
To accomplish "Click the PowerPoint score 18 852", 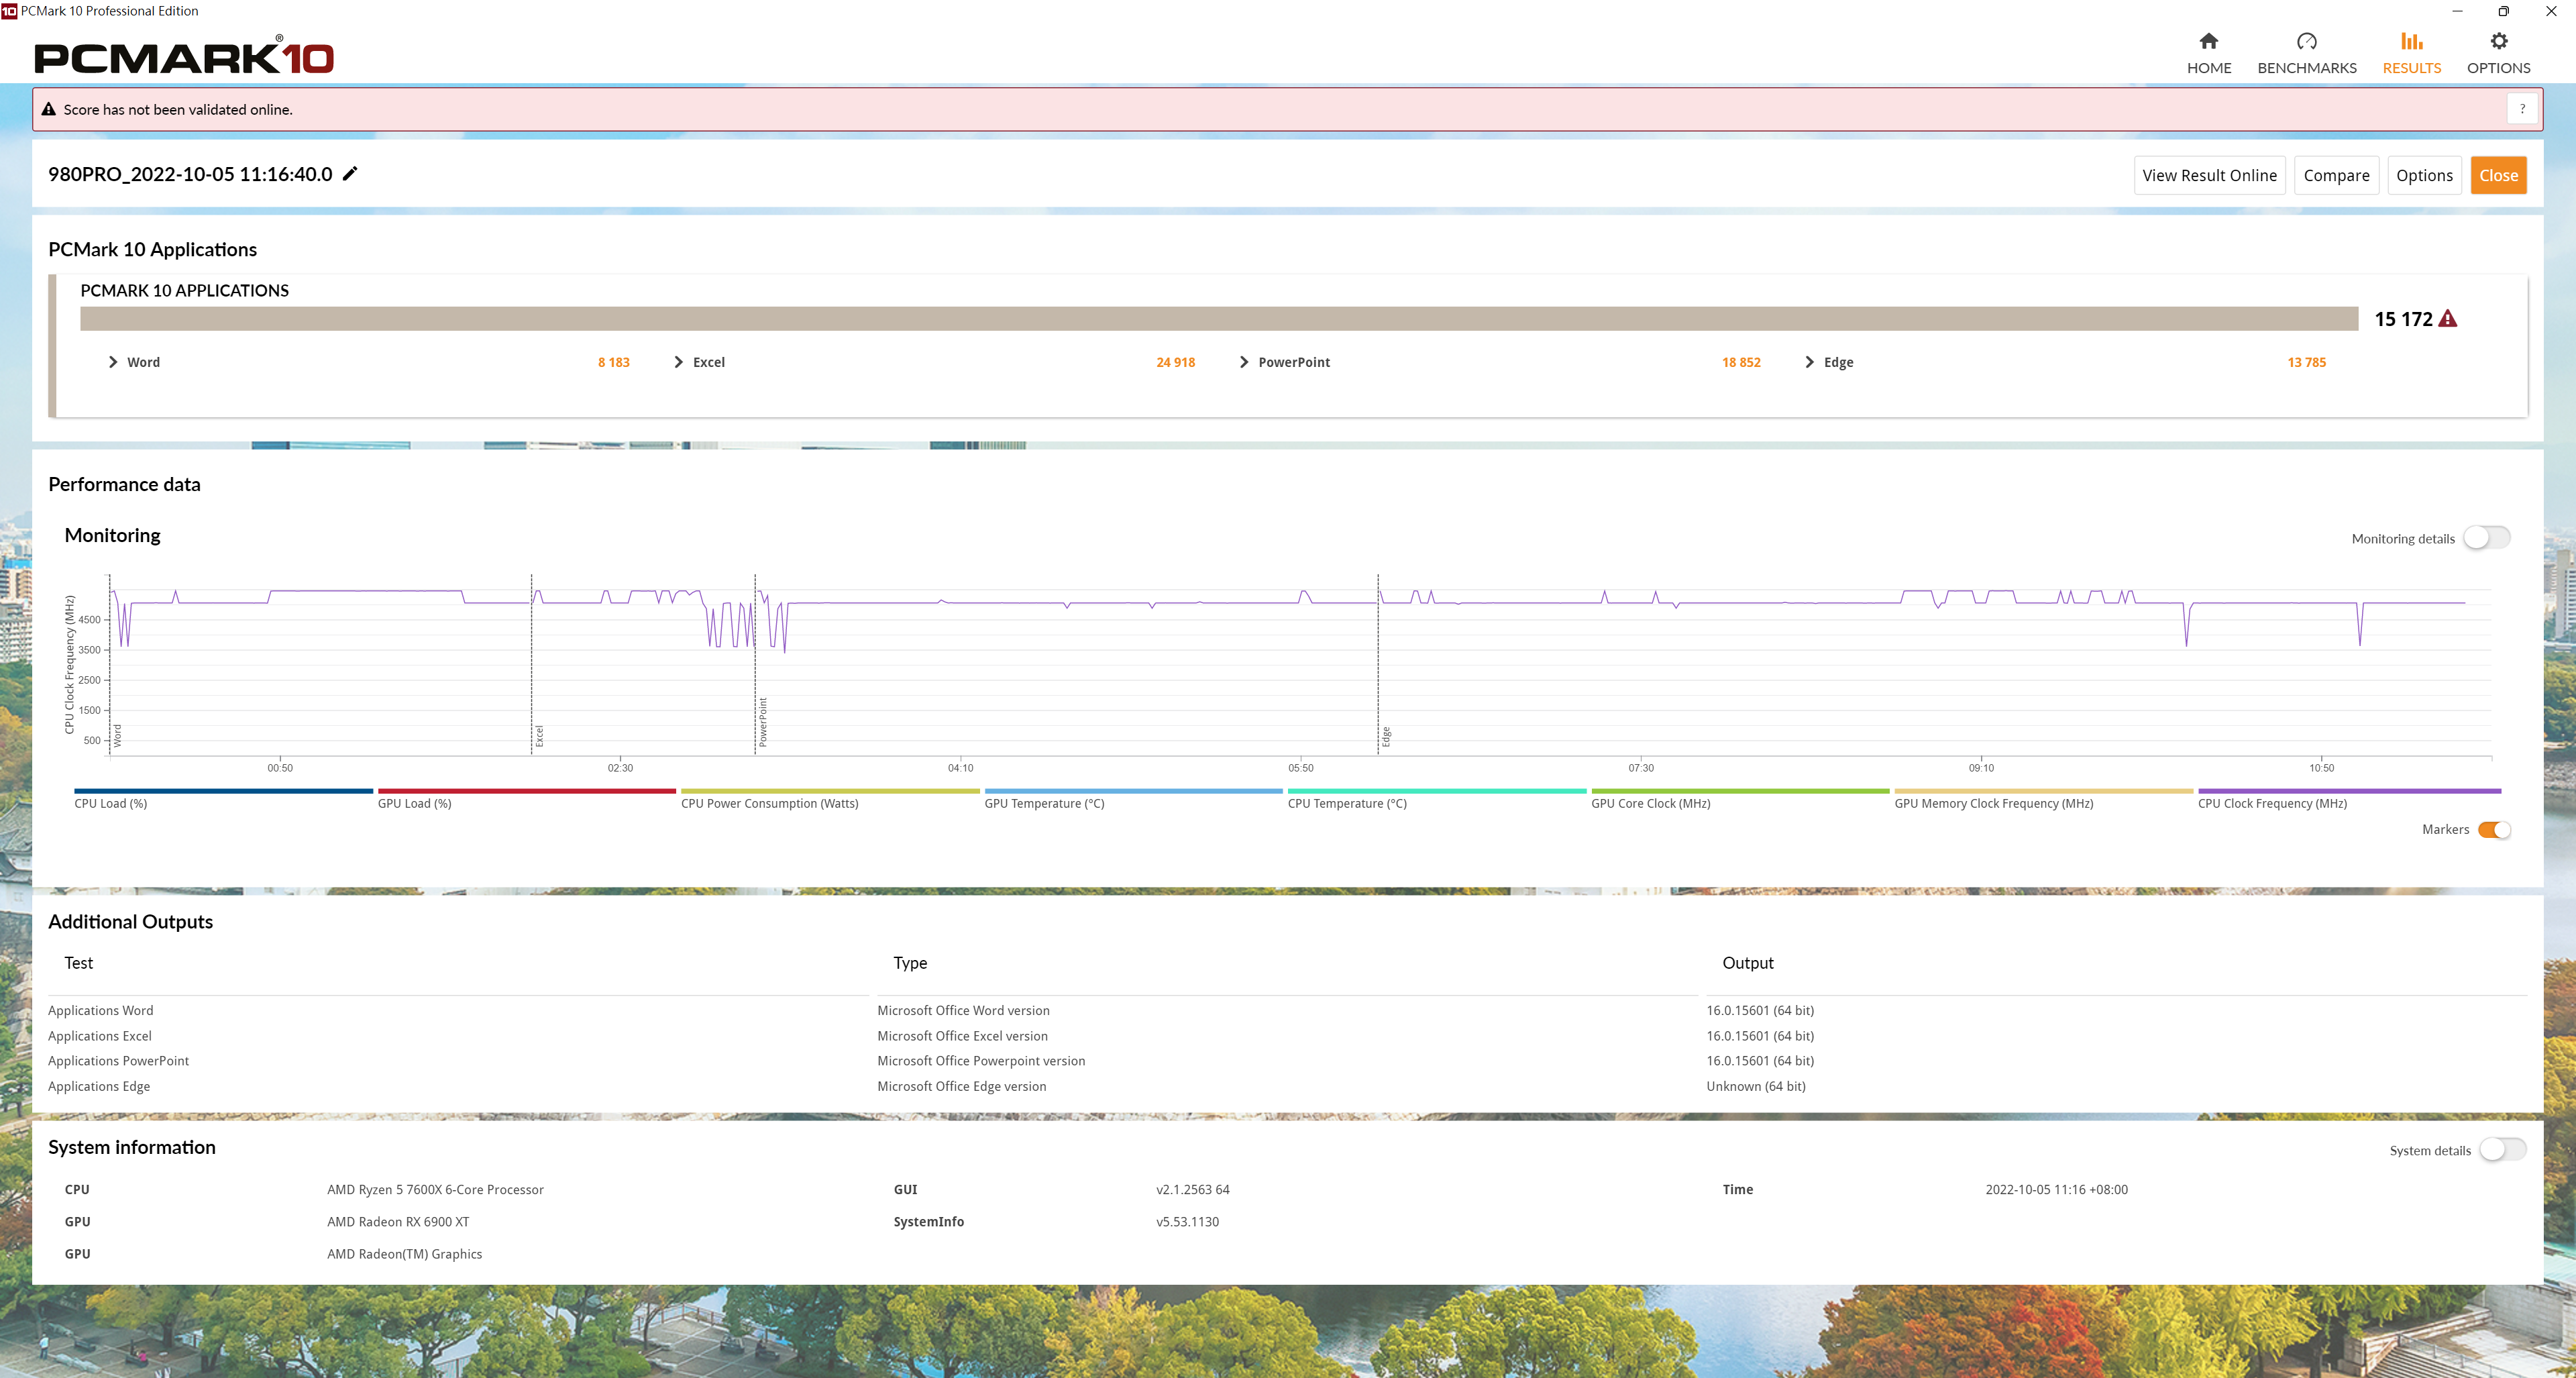I will 1741,362.
